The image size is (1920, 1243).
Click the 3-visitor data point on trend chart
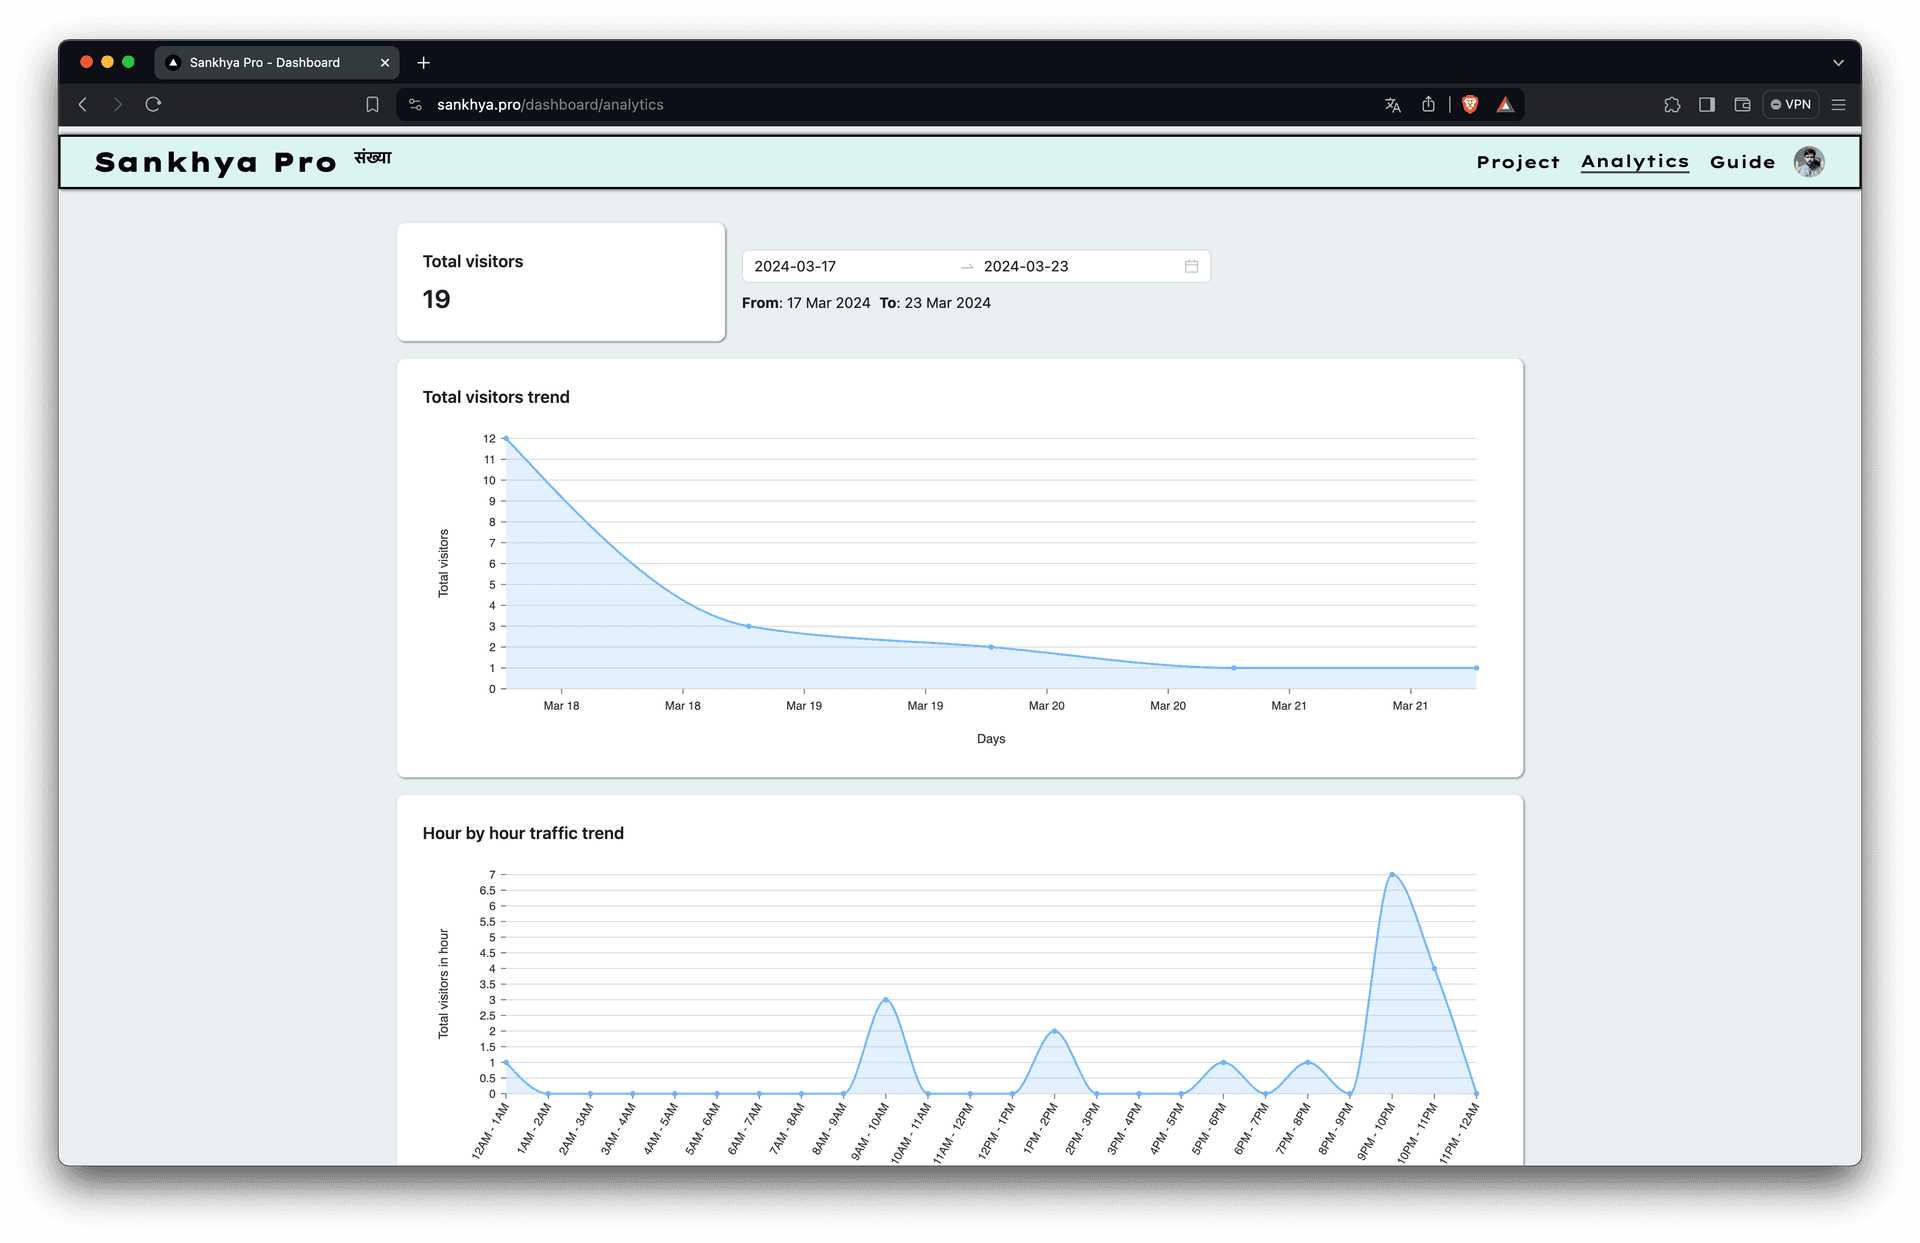[748, 626]
